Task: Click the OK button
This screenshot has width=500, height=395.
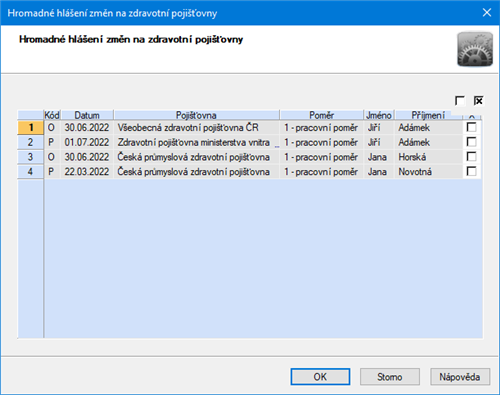Action: (320, 377)
